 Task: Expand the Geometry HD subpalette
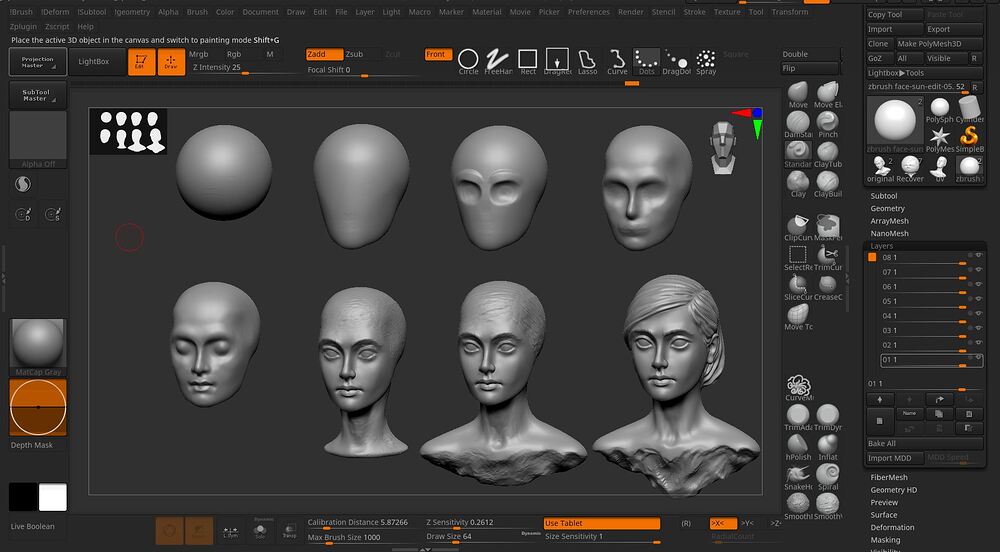point(893,490)
